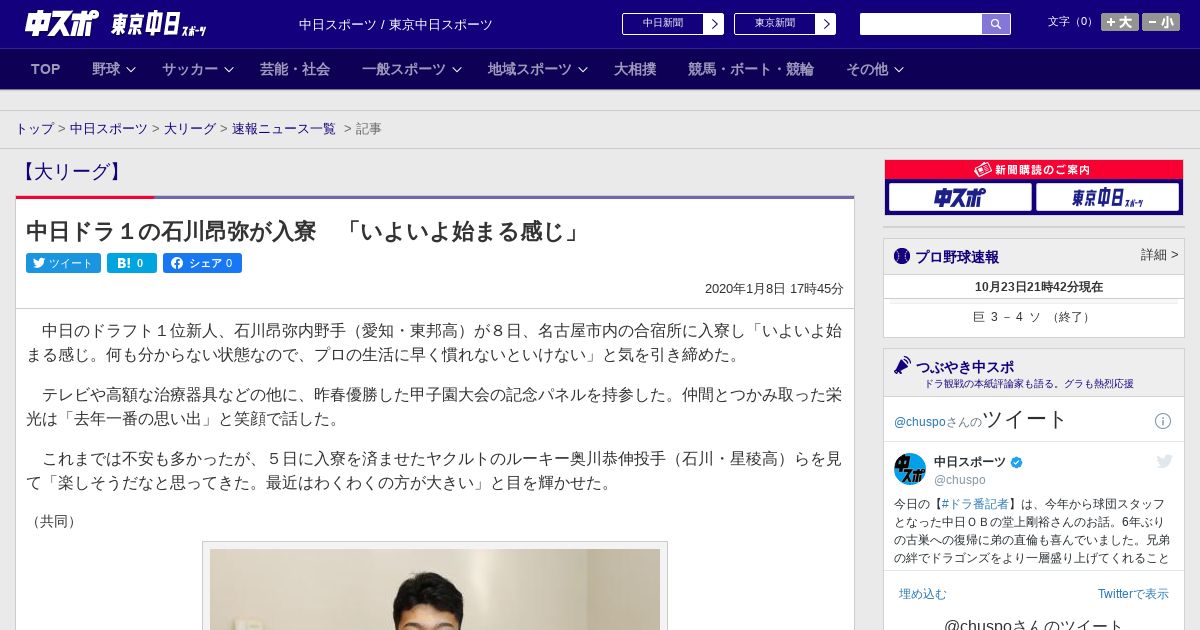
Task: Click 大リーグ breadcrumb link
Action: click(x=190, y=129)
